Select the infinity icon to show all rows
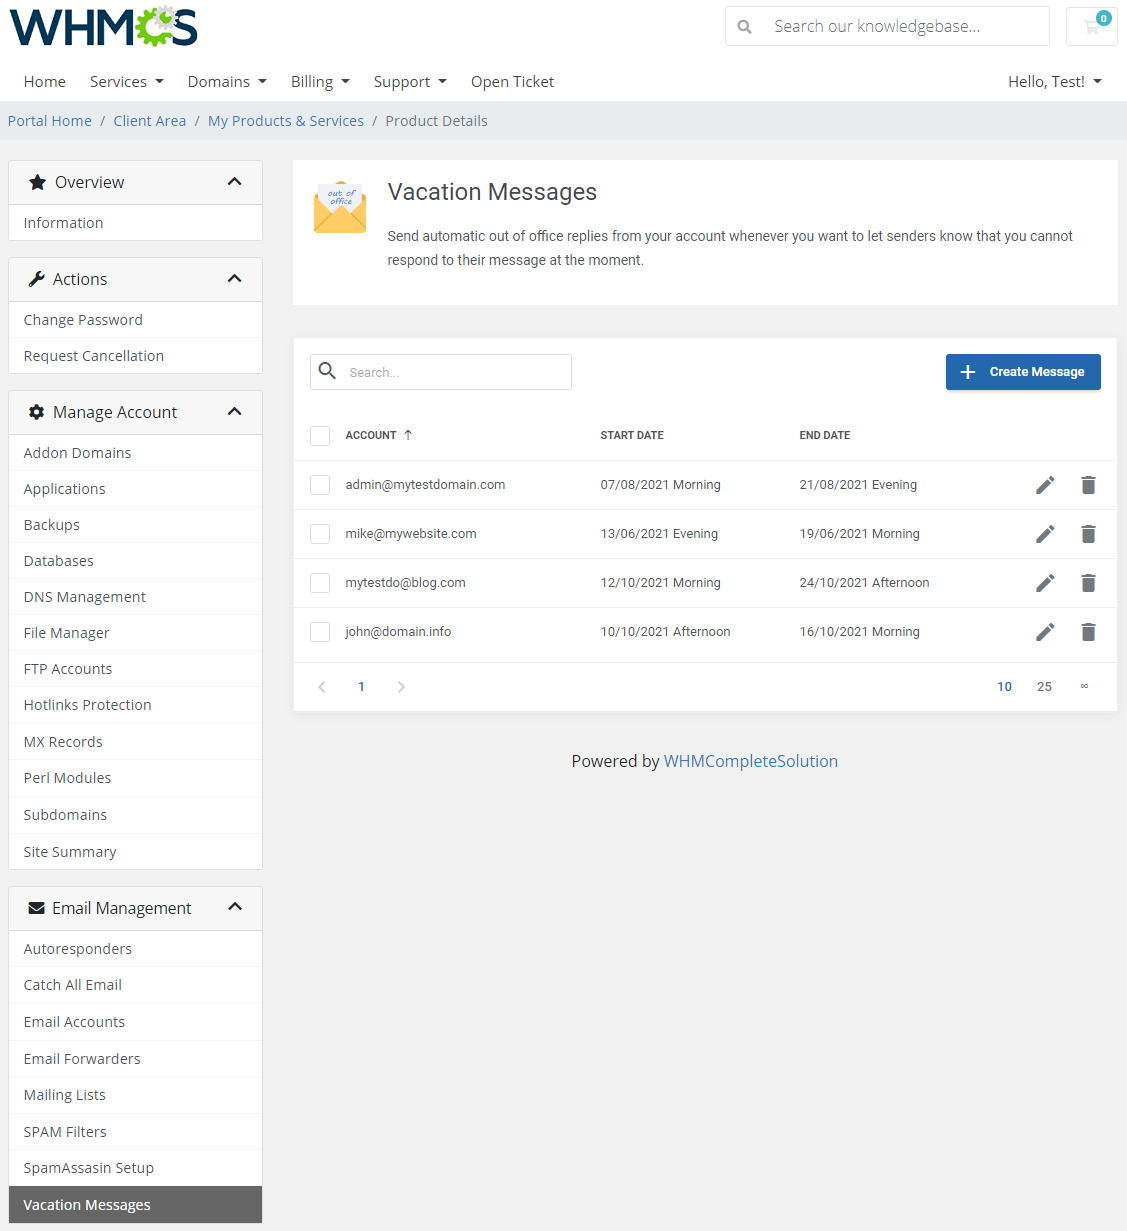This screenshot has width=1127, height=1231. pos(1085,686)
